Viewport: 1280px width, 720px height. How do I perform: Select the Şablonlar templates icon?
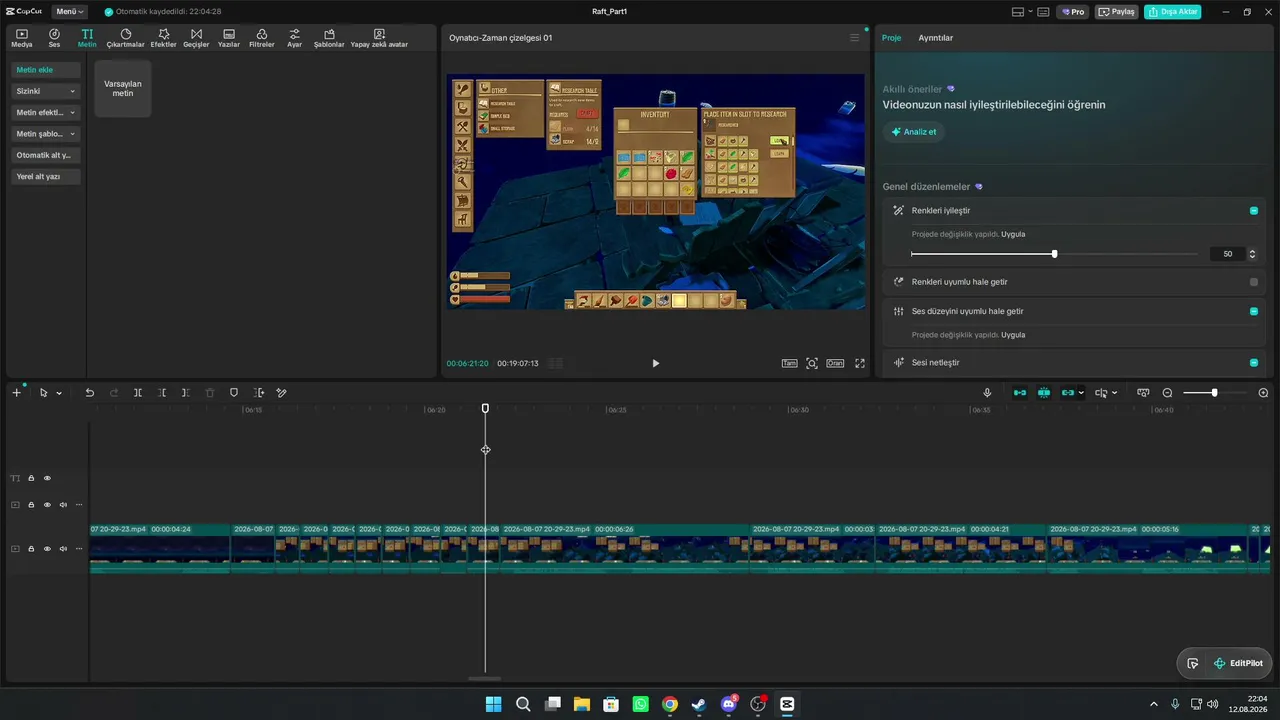(329, 38)
